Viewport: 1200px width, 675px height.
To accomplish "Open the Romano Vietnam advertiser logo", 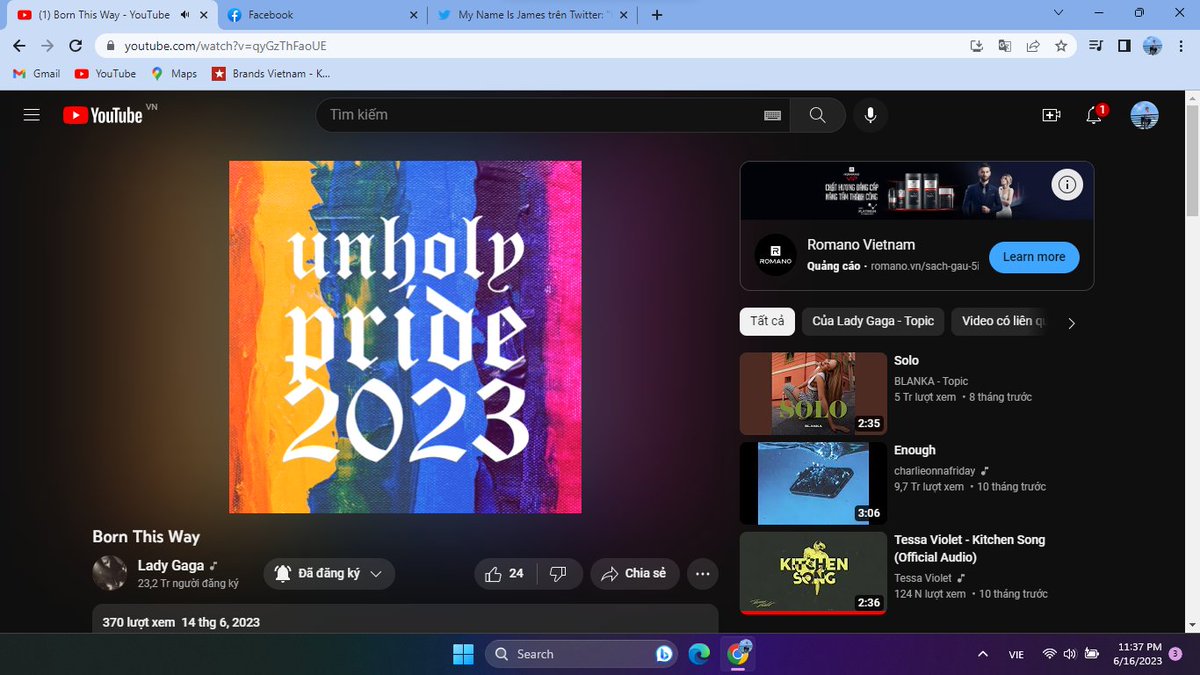I will click(775, 256).
